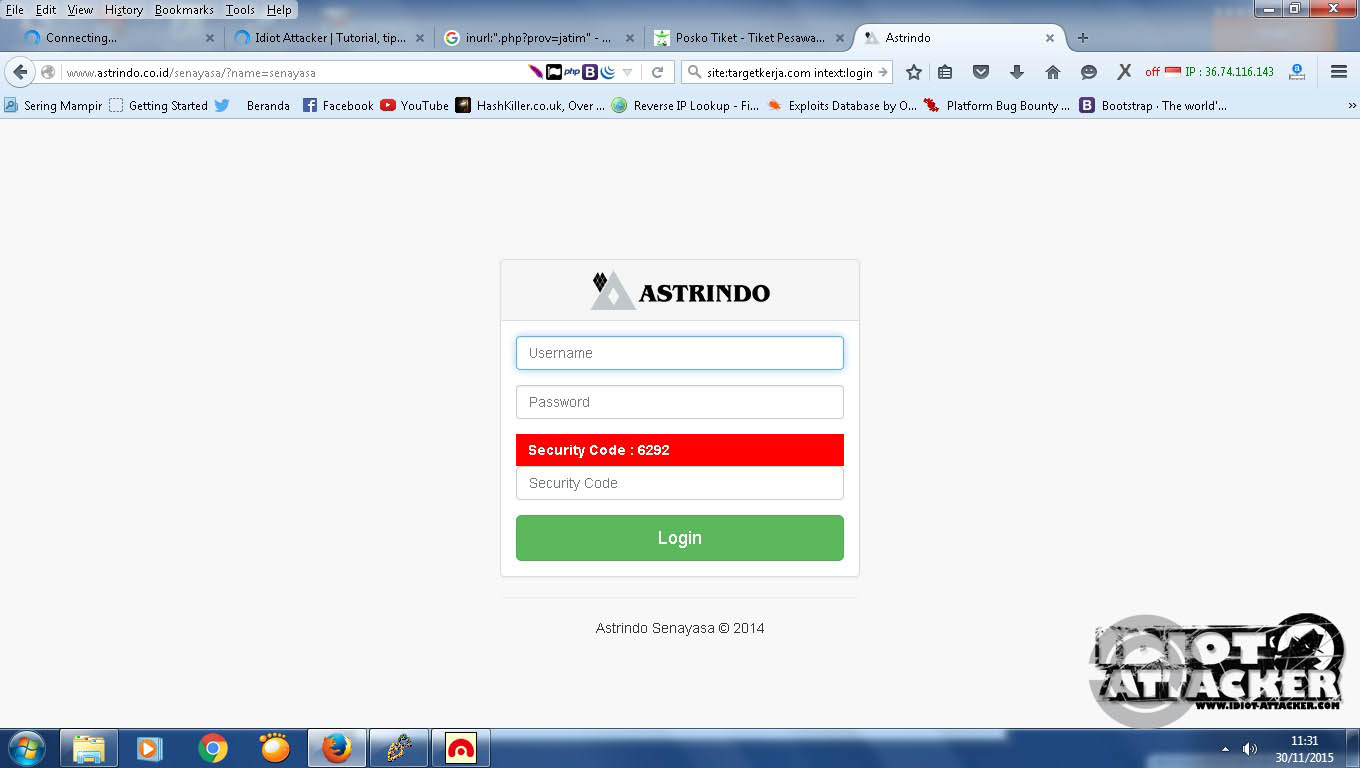Screen dimensions: 1360x768
Task: Open the Sering Mampir bookmark
Action: 53,105
